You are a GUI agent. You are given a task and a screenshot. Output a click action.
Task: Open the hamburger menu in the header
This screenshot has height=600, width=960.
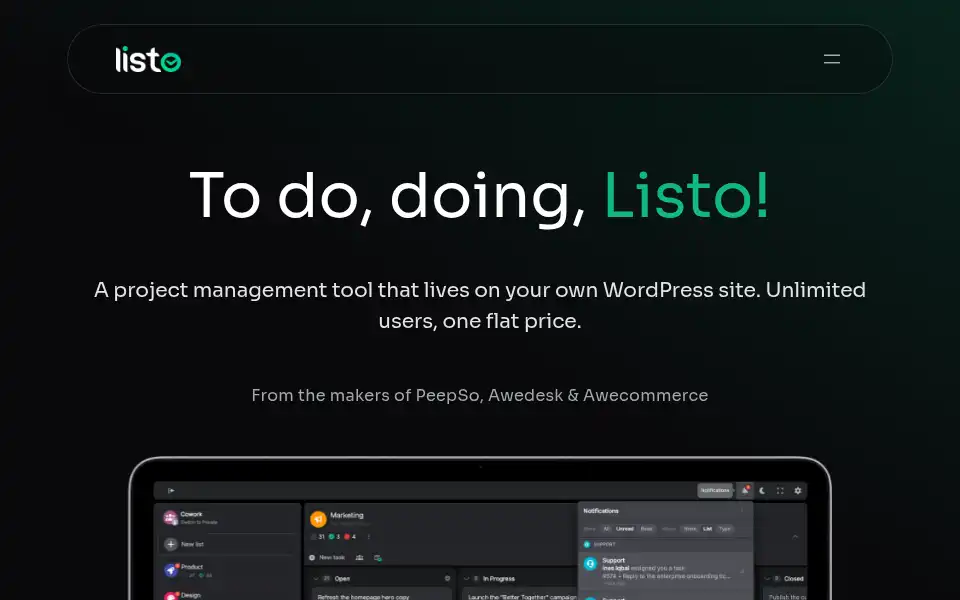[x=831, y=59]
